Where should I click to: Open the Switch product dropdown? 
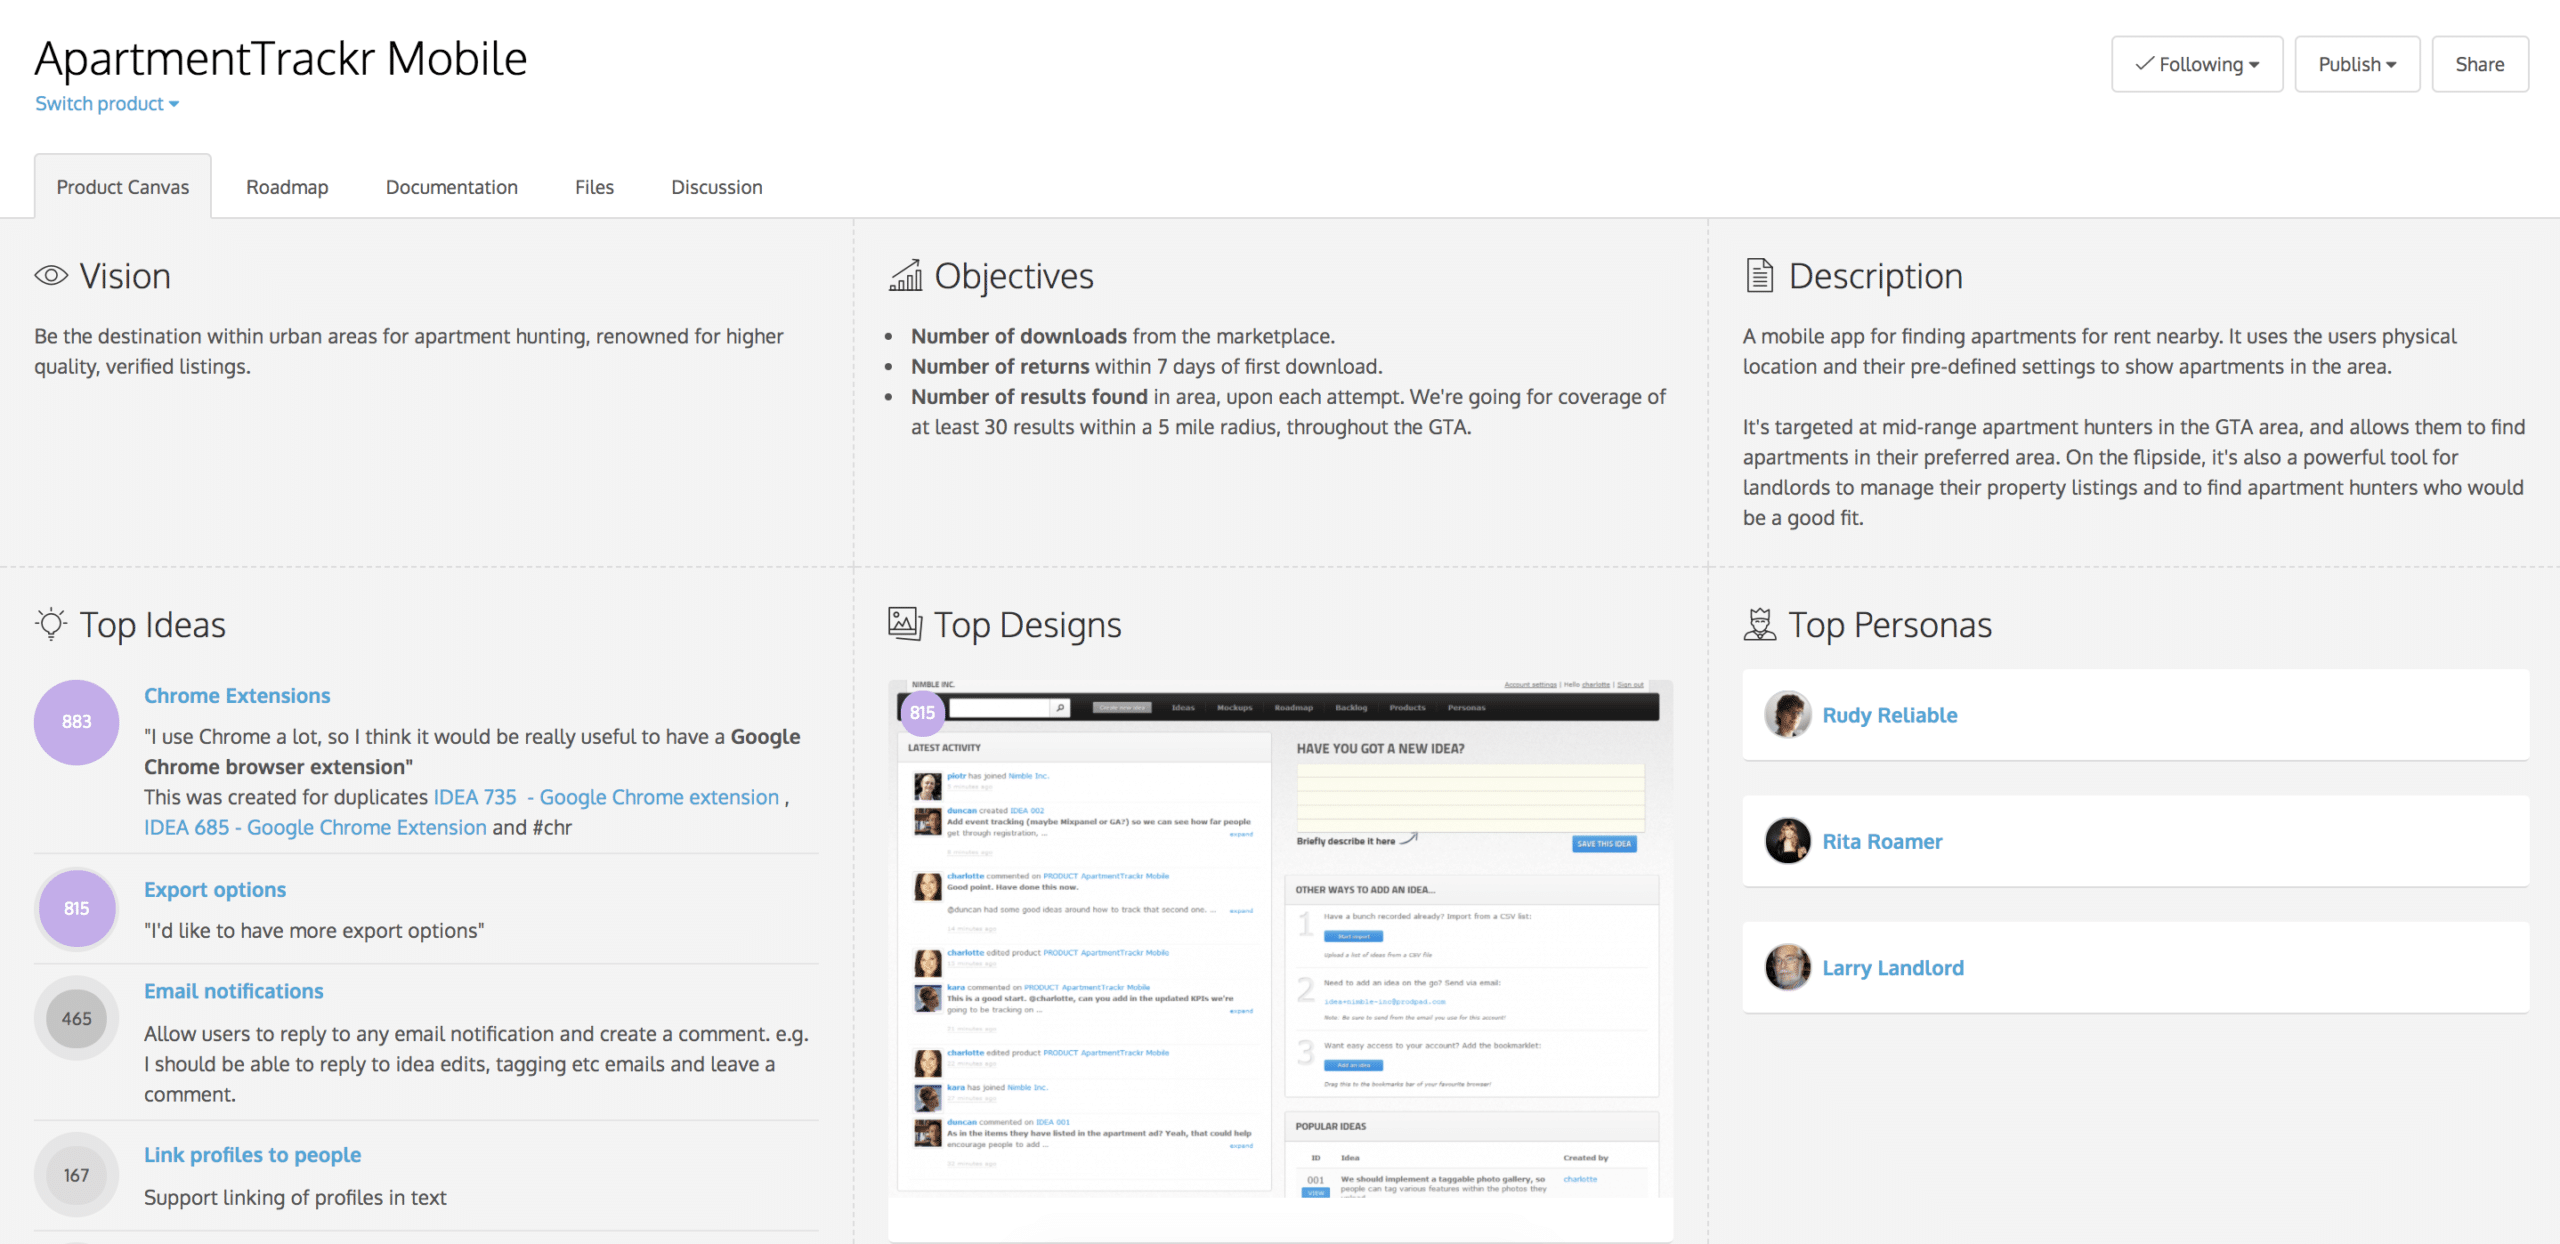(x=107, y=103)
